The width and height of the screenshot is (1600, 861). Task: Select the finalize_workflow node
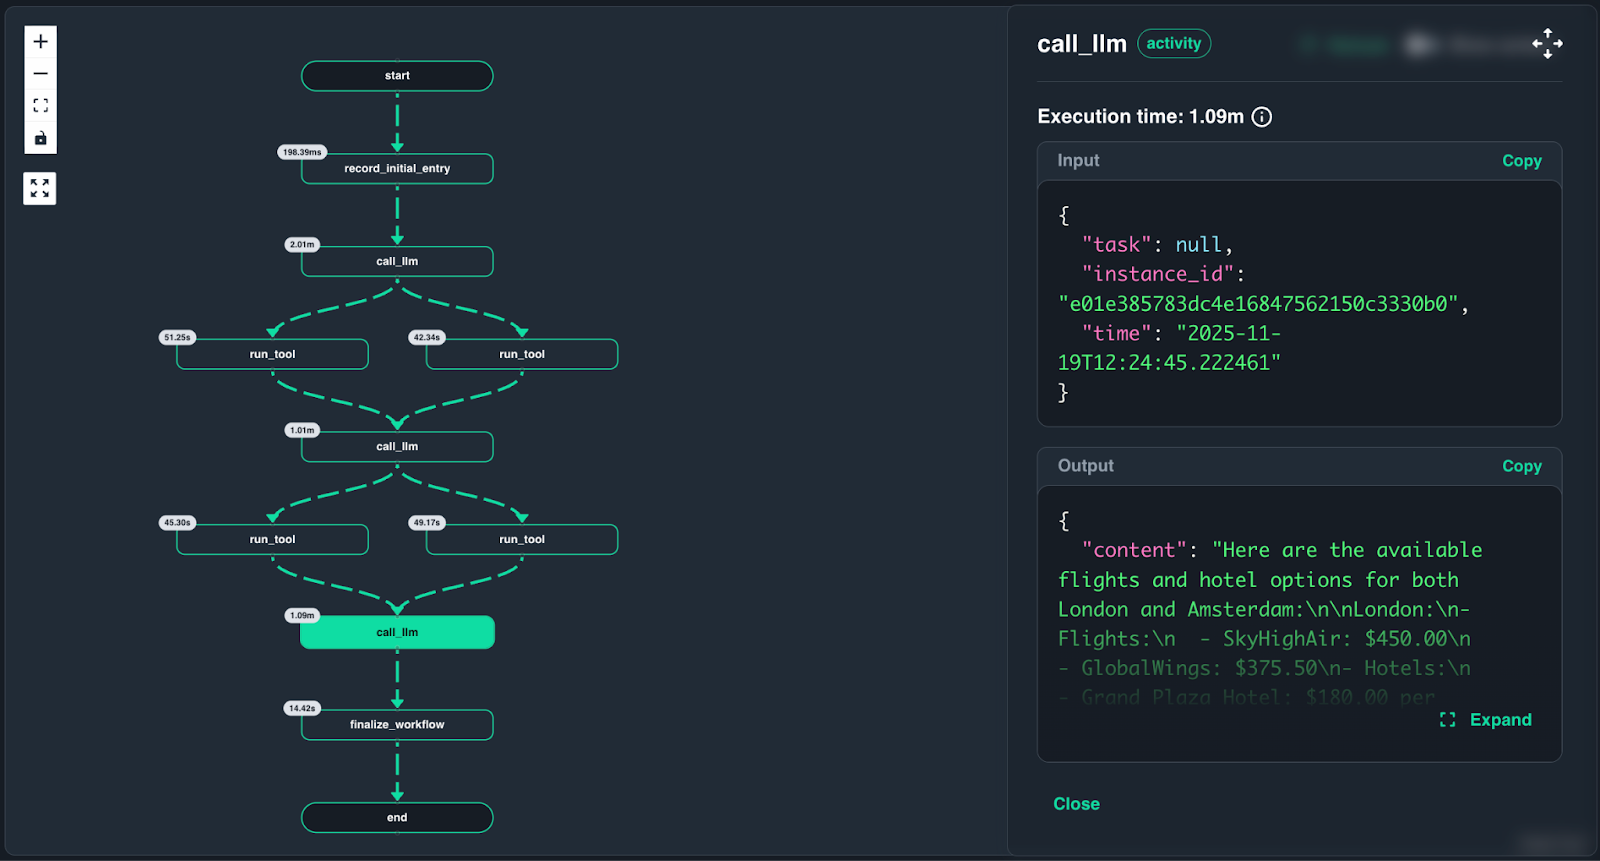[397, 725]
